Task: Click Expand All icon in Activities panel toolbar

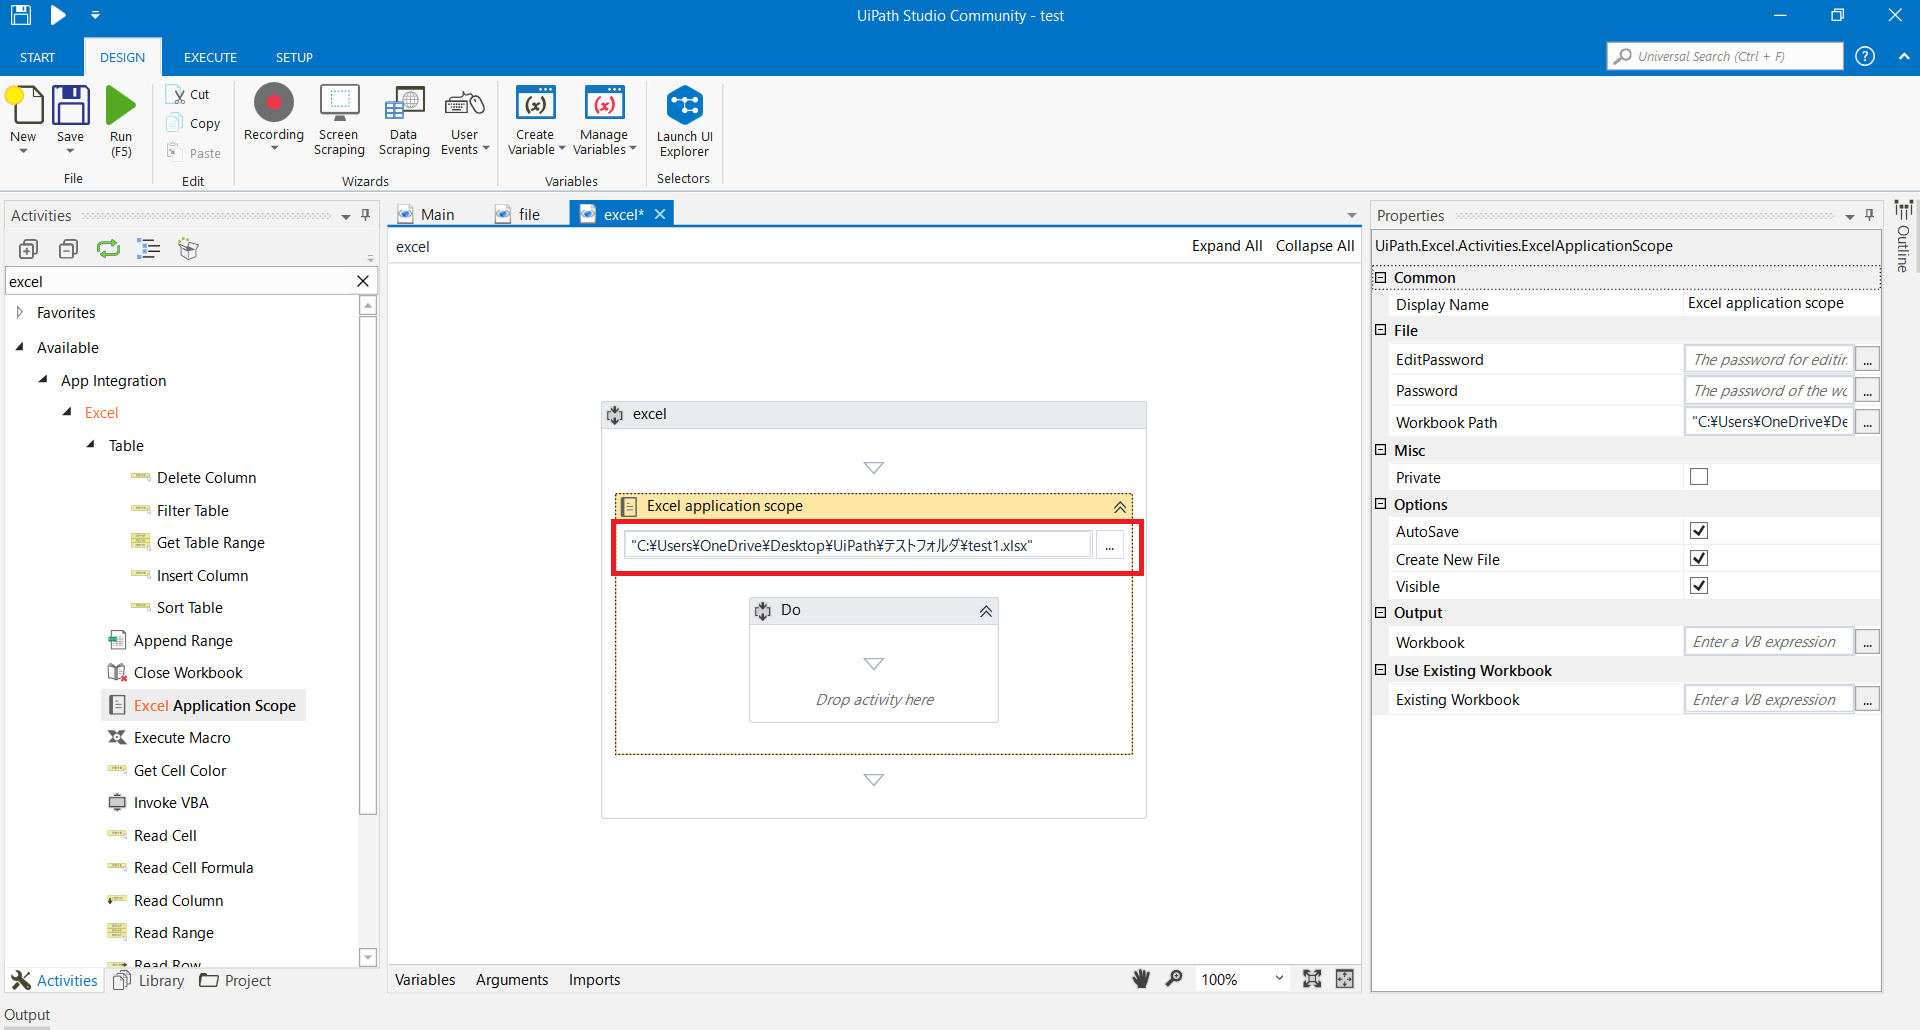Action: pos(28,249)
